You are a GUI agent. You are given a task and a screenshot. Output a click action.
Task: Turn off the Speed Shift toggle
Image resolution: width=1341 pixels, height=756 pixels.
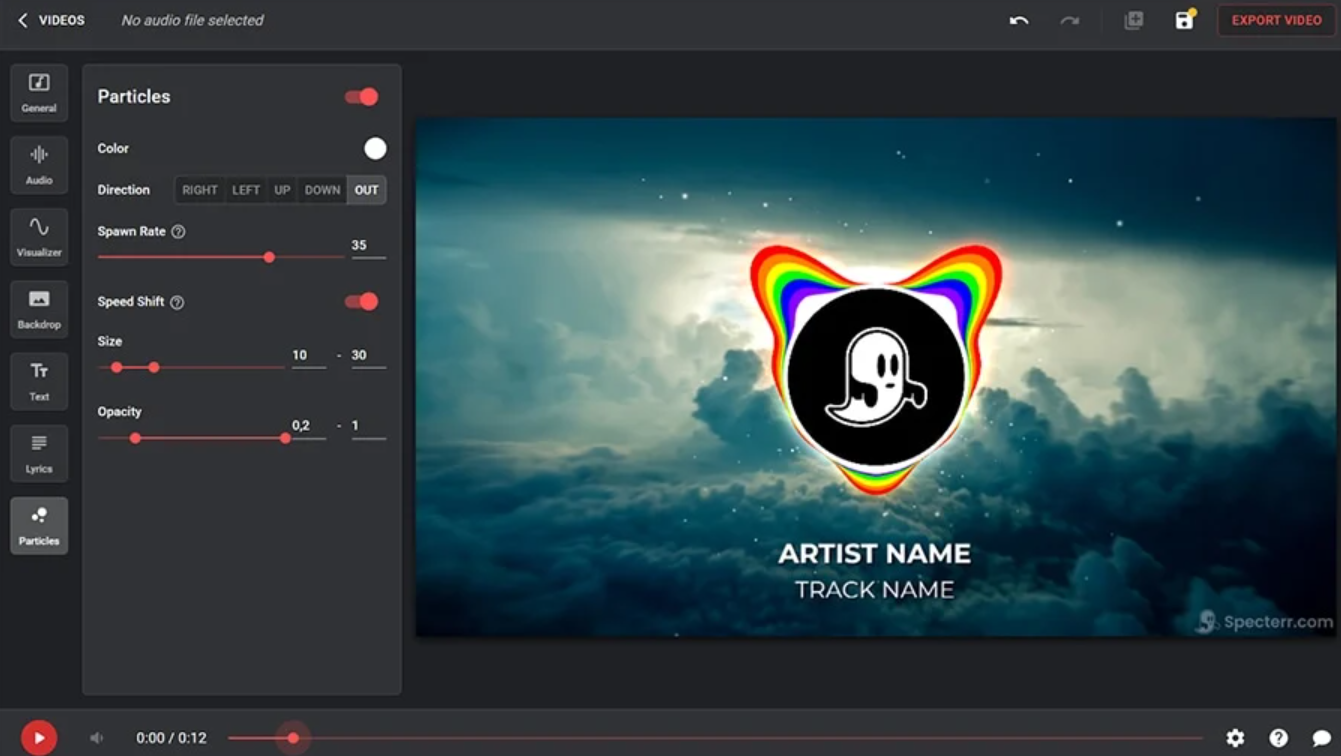(x=362, y=301)
